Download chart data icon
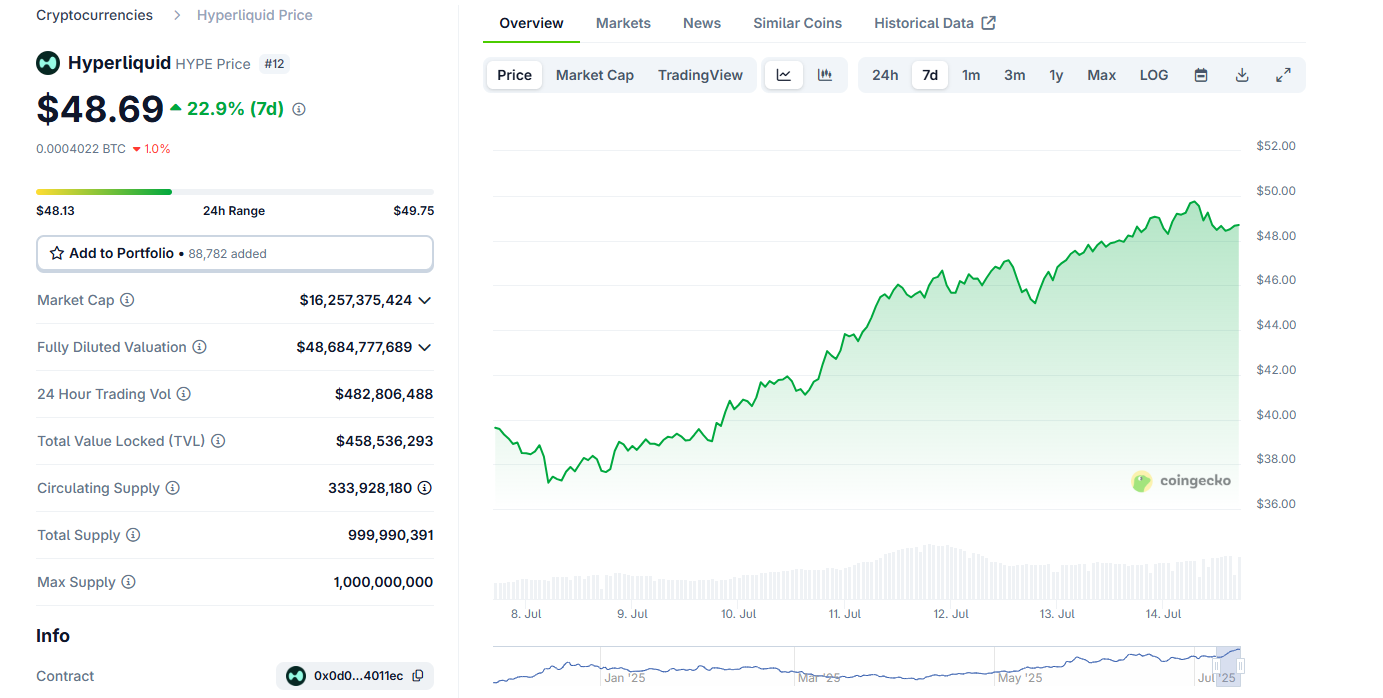The height and width of the screenshot is (698, 1383). 1242,75
